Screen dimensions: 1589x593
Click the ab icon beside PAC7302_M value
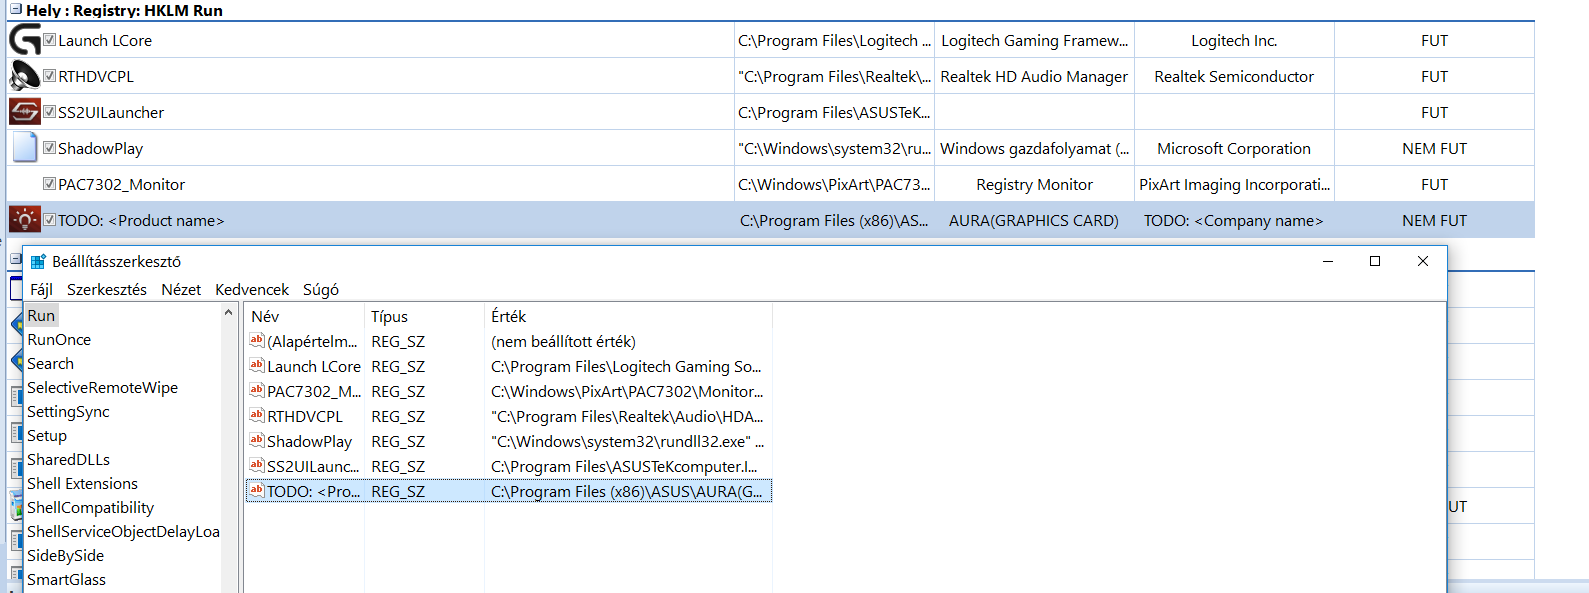point(257,391)
